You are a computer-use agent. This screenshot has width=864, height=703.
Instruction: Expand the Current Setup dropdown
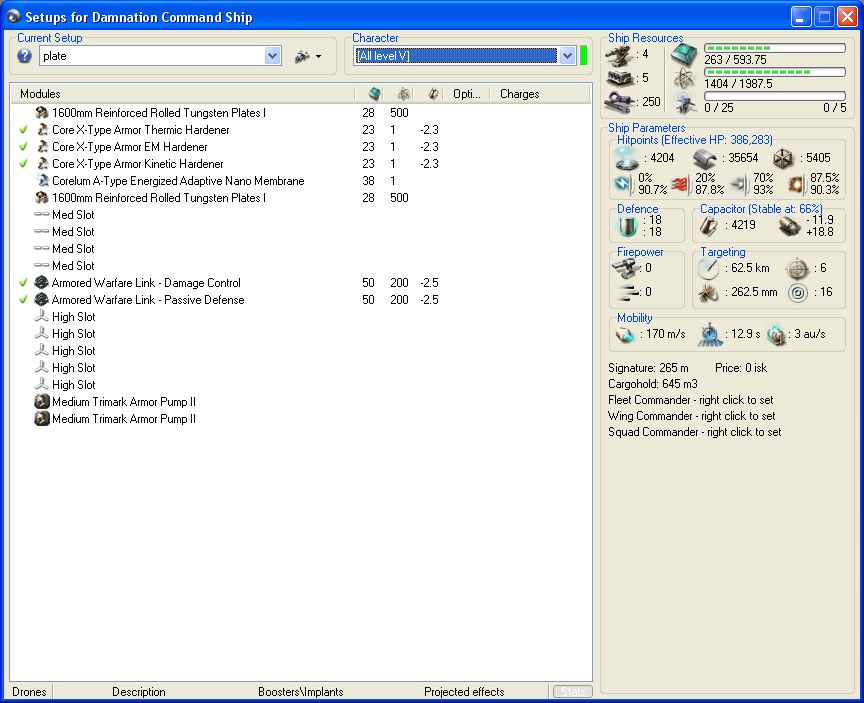click(x=272, y=56)
